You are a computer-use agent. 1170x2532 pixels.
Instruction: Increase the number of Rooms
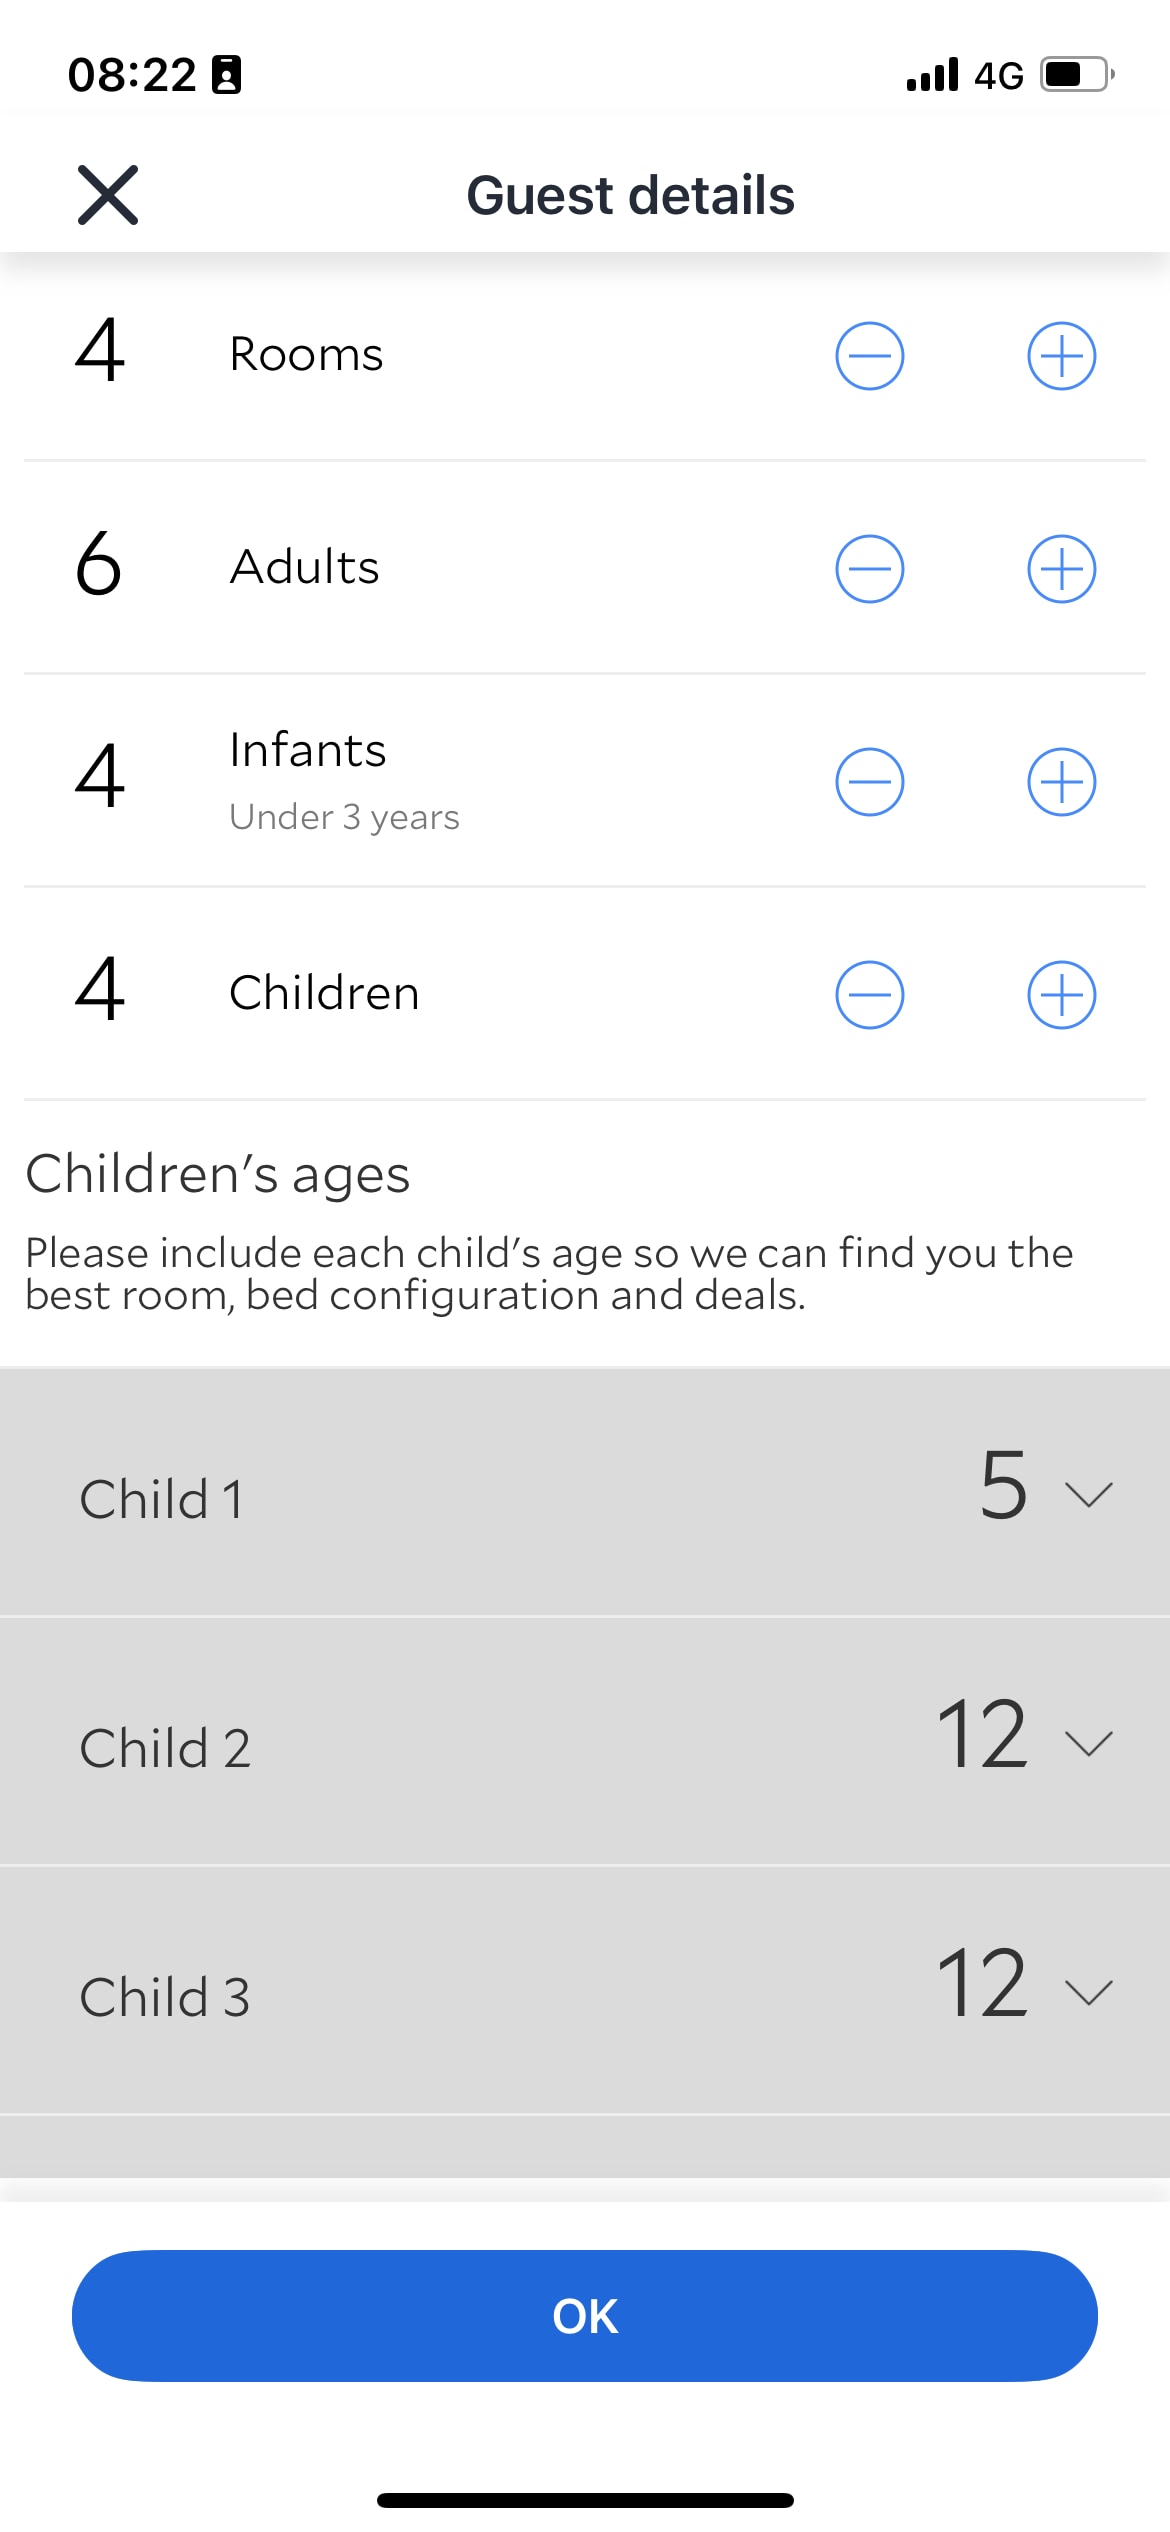tap(1061, 355)
